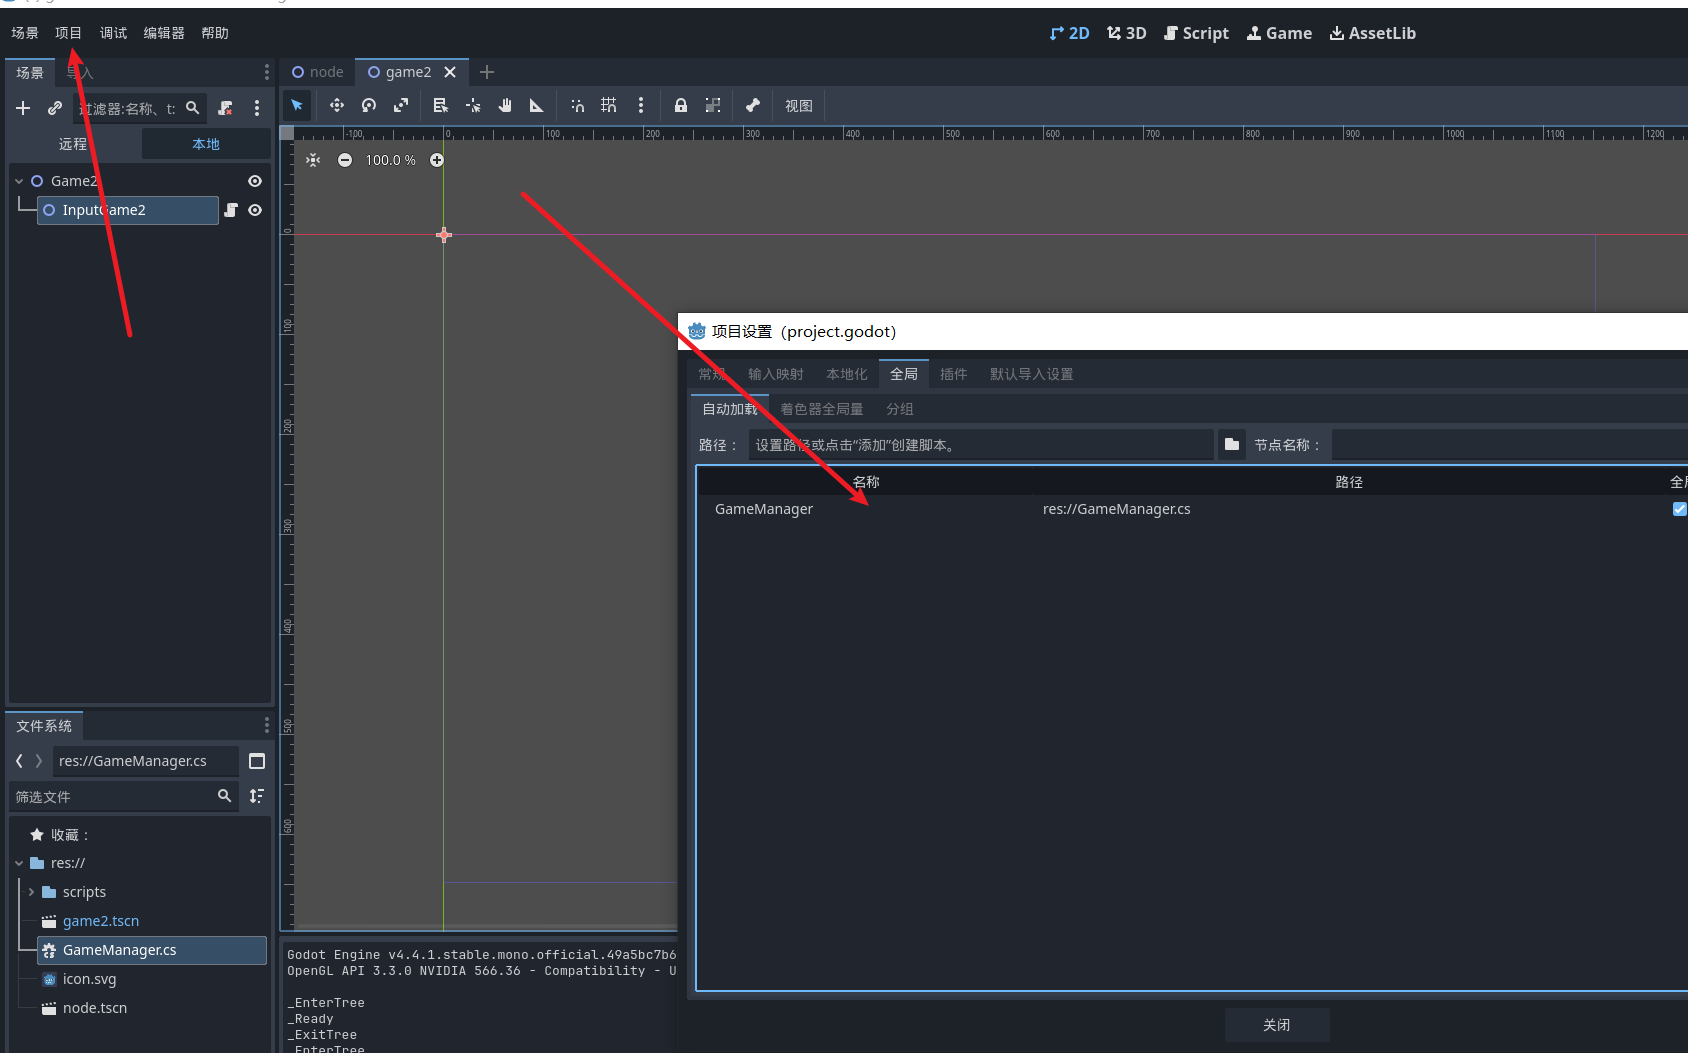The image size is (1688, 1053).
Task: Center the view with the zoom reset icon
Action: [313, 160]
